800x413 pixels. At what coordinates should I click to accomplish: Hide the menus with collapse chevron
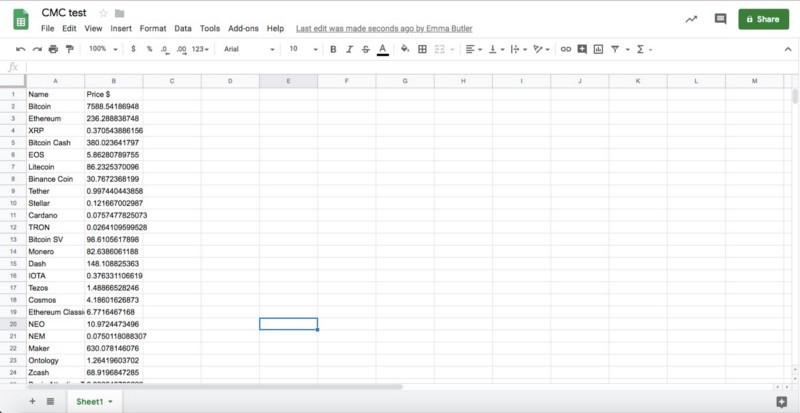click(787, 49)
